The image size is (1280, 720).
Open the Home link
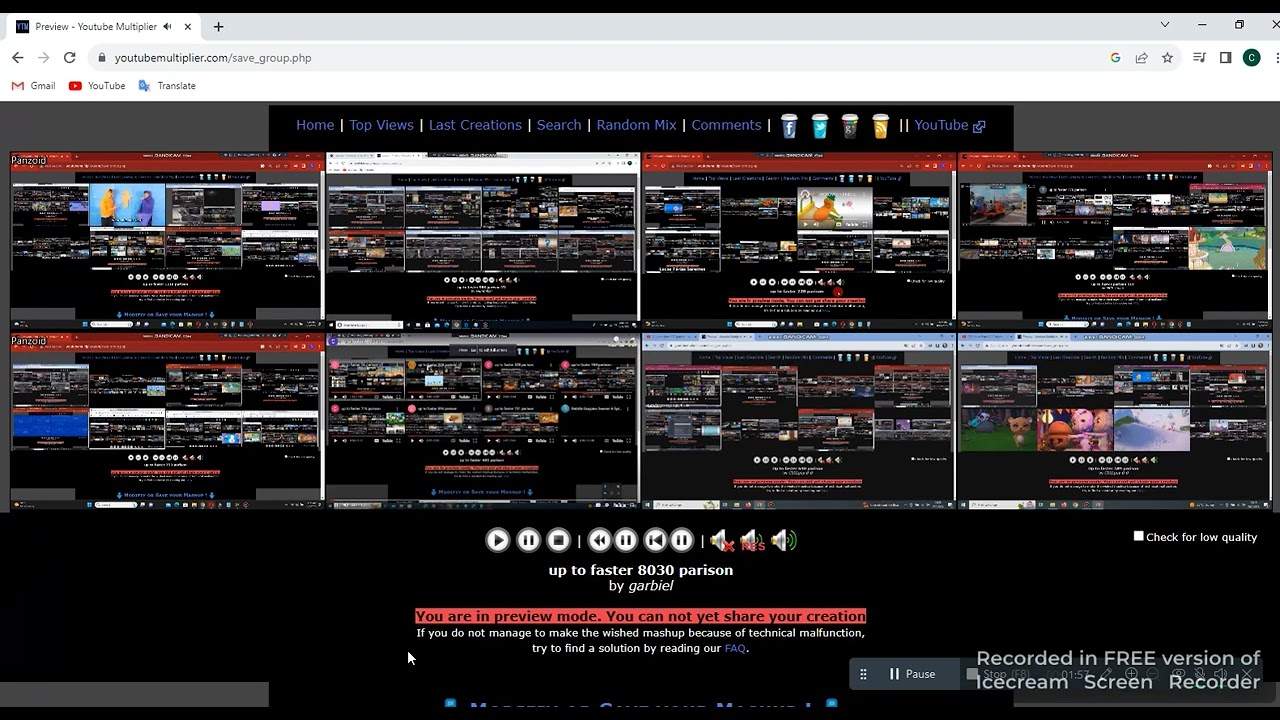click(315, 125)
